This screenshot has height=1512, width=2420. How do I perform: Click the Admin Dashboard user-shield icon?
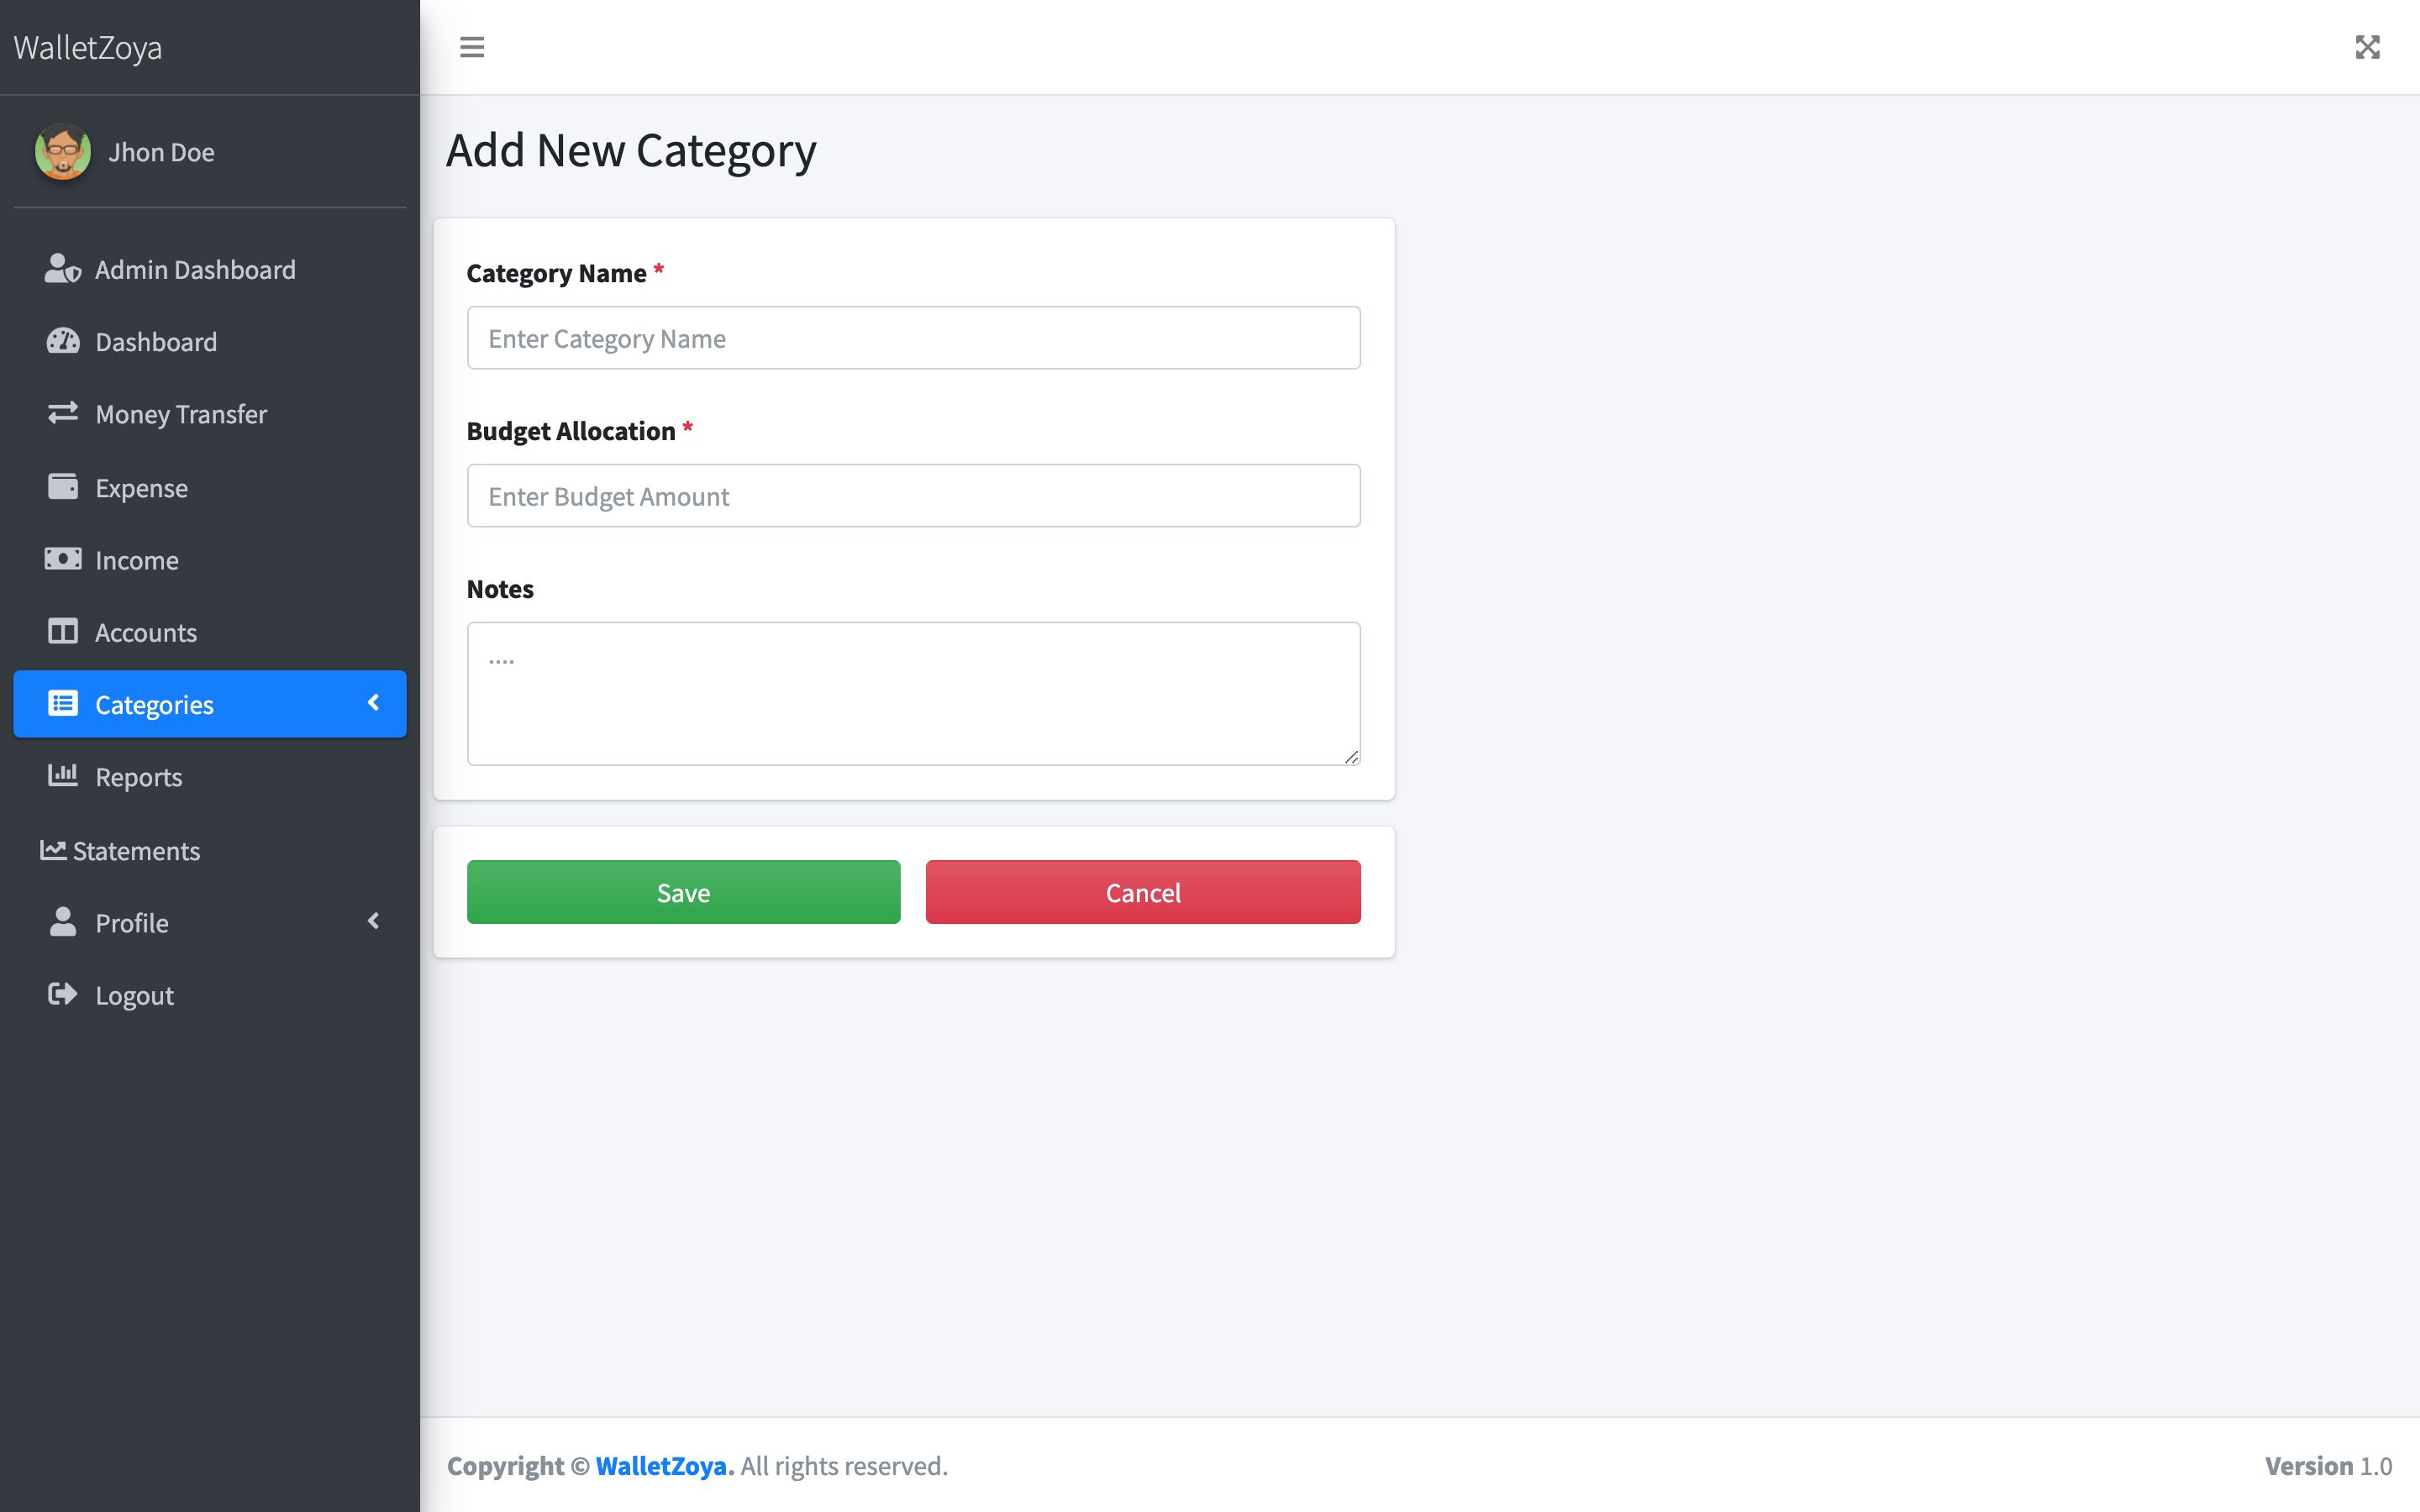(x=62, y=269)
